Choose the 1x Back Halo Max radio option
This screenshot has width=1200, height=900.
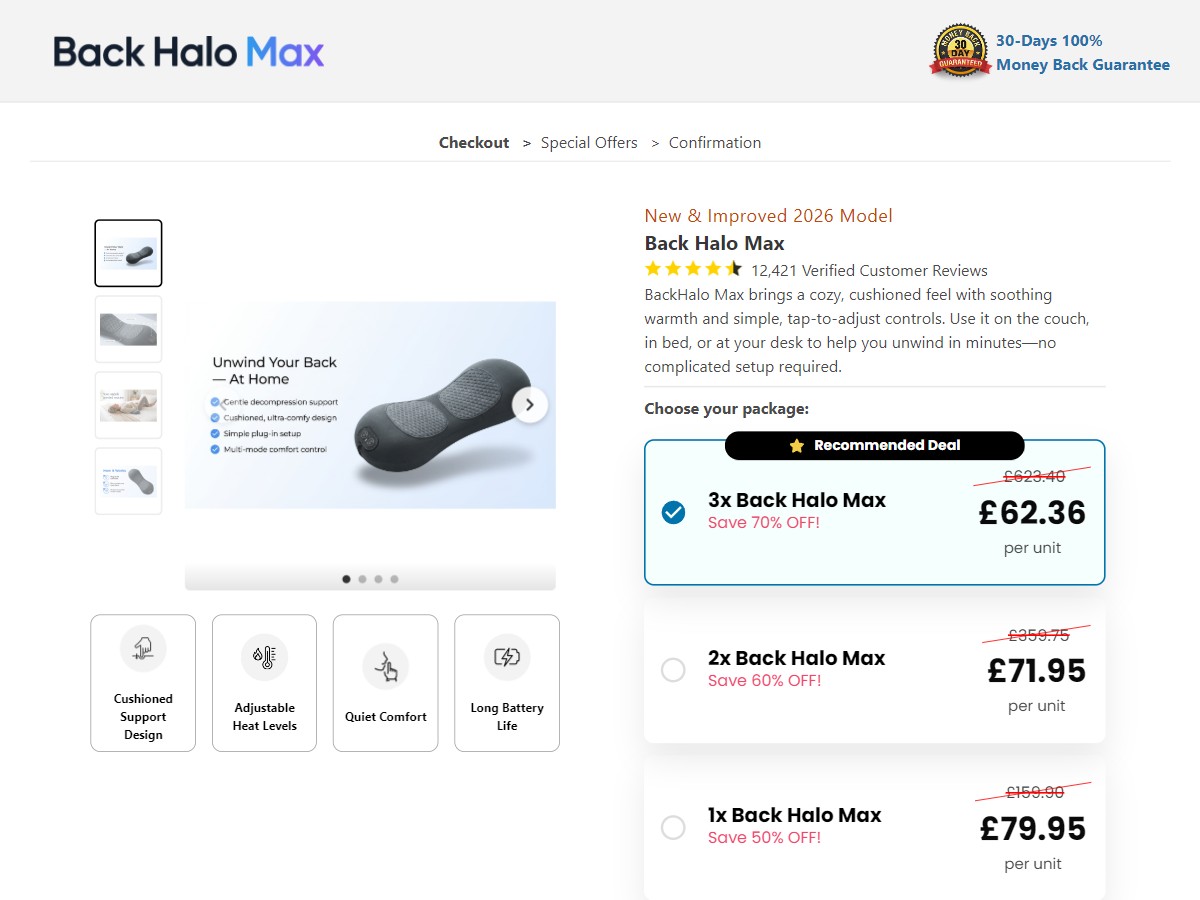tap(673, 828)
